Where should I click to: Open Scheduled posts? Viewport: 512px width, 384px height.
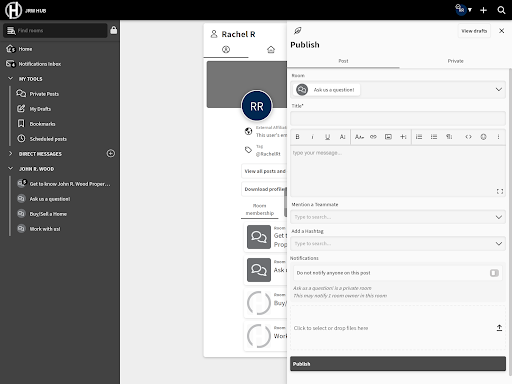(x=48, y=139)
